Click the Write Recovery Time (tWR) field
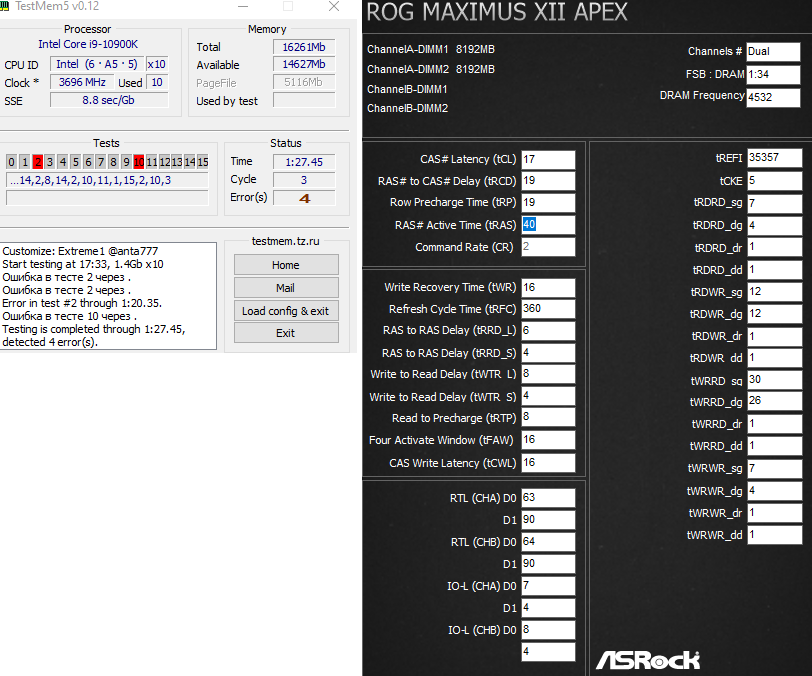 (548, 287)
